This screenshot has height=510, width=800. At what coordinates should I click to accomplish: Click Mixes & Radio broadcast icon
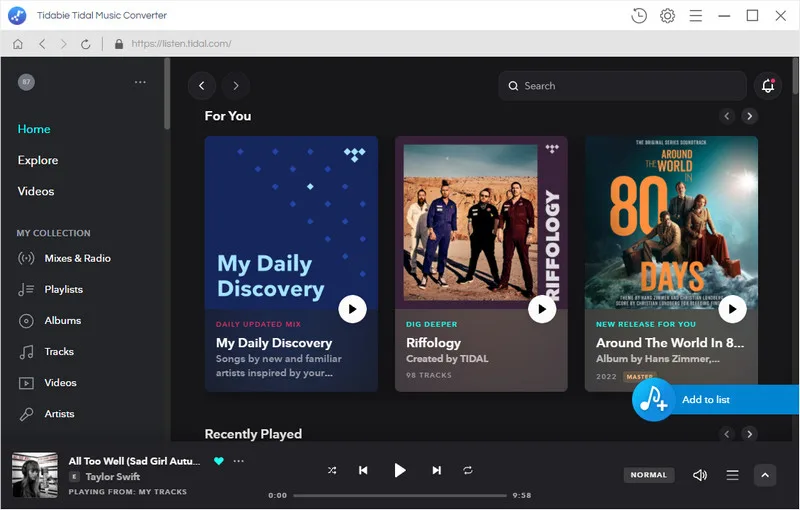pyautogui.click(x=26, y=258)
